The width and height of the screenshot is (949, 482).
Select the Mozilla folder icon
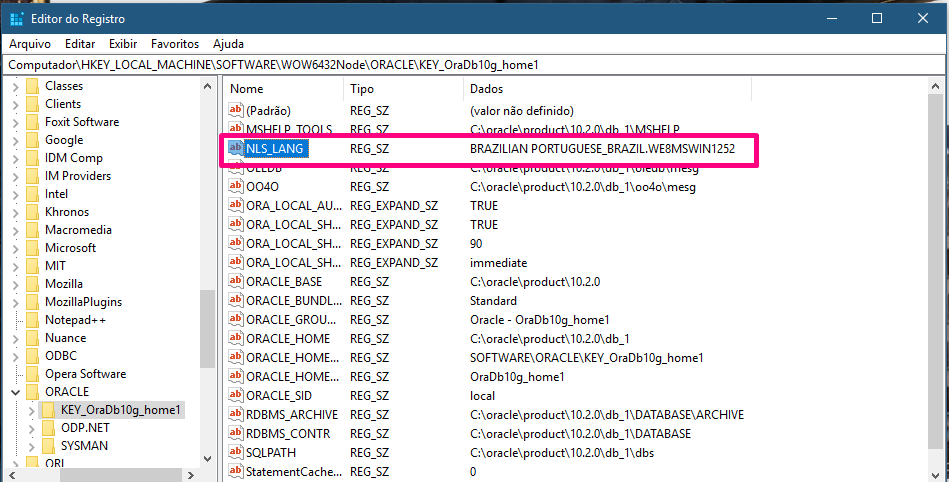[x=33, y=284]
